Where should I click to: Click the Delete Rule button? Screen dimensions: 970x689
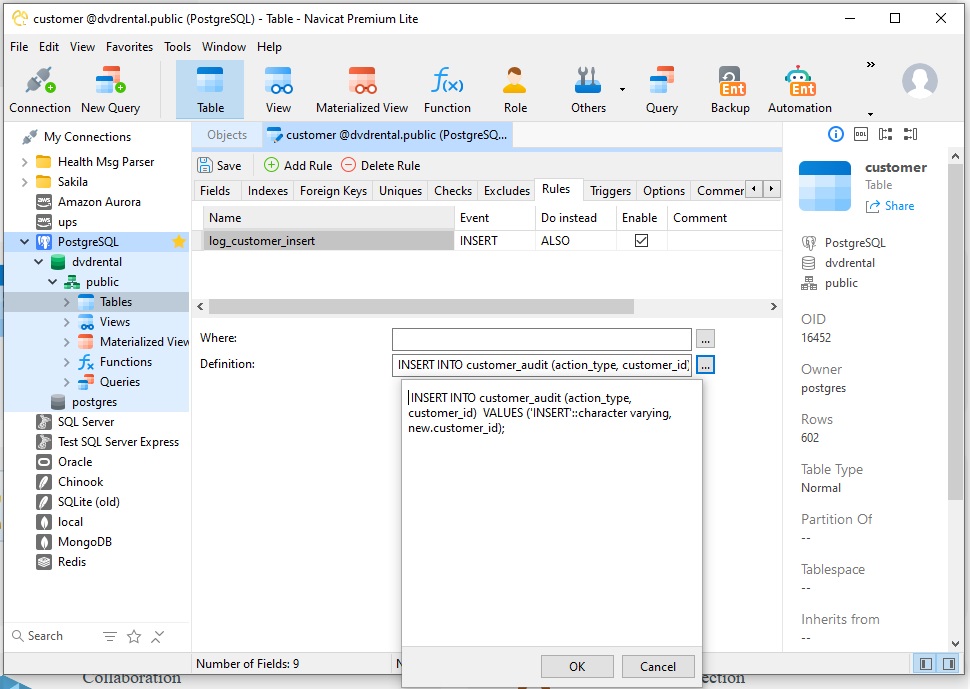coord(381,165)
